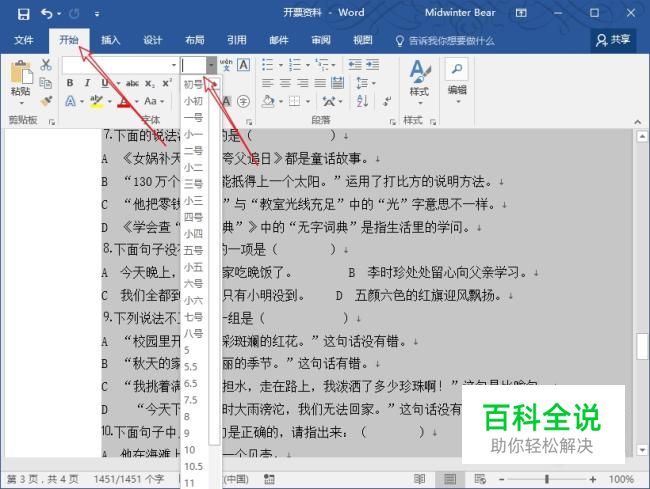650x489 pixels.
Task: Show paragraph marks icon
Action: click(x=387, y=101)
